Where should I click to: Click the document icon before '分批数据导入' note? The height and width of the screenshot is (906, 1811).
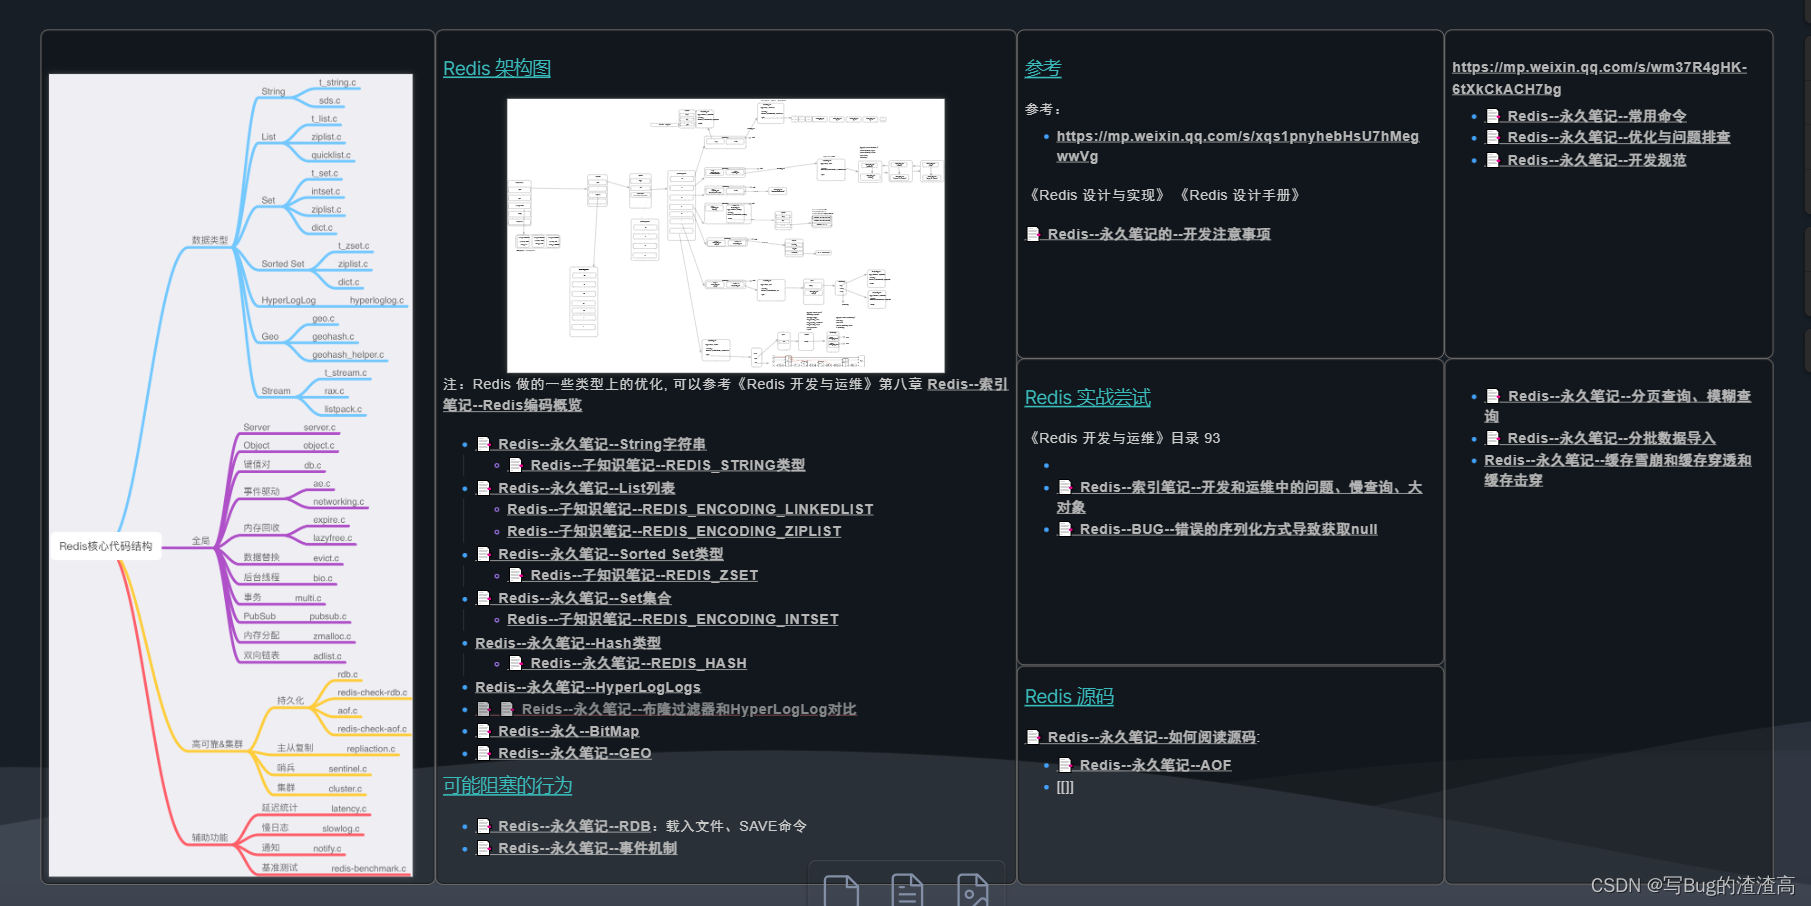pos(1493,438)
